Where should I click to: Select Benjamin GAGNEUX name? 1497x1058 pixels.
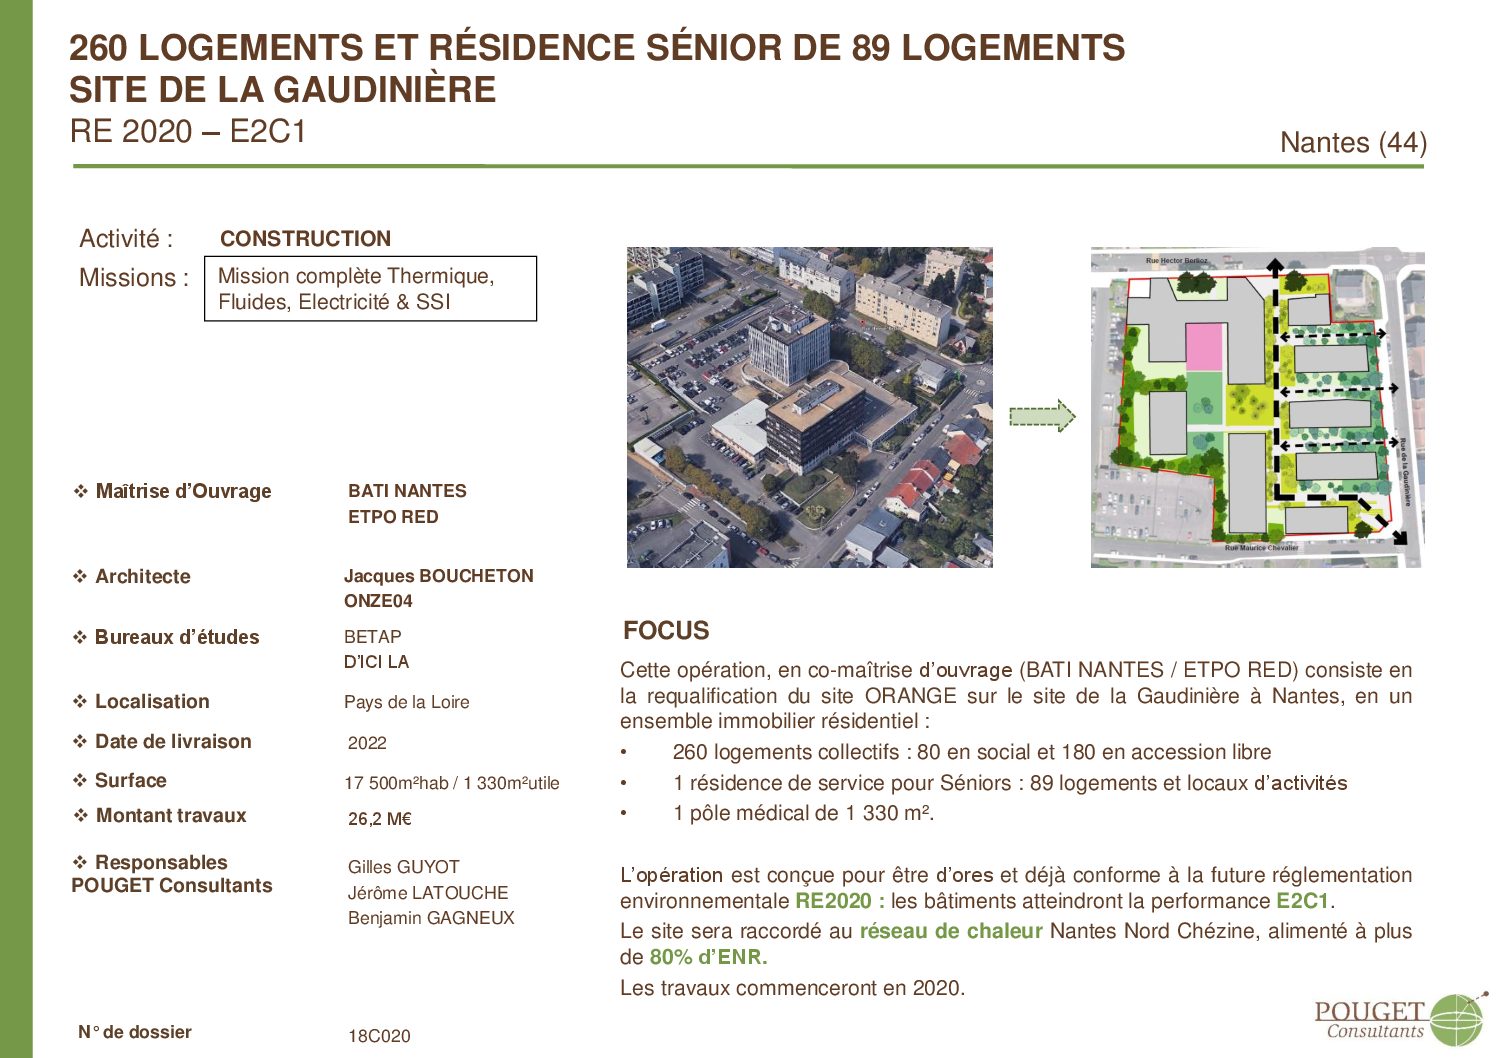tap(431, 918)
